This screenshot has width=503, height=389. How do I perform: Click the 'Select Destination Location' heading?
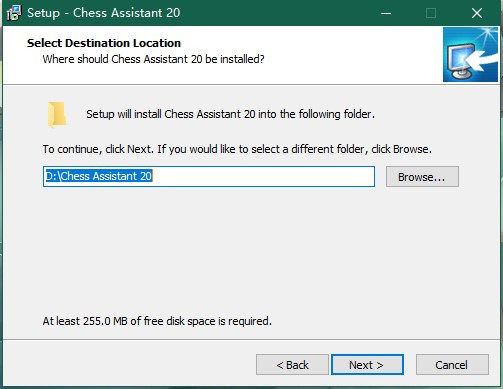point(104,43)
